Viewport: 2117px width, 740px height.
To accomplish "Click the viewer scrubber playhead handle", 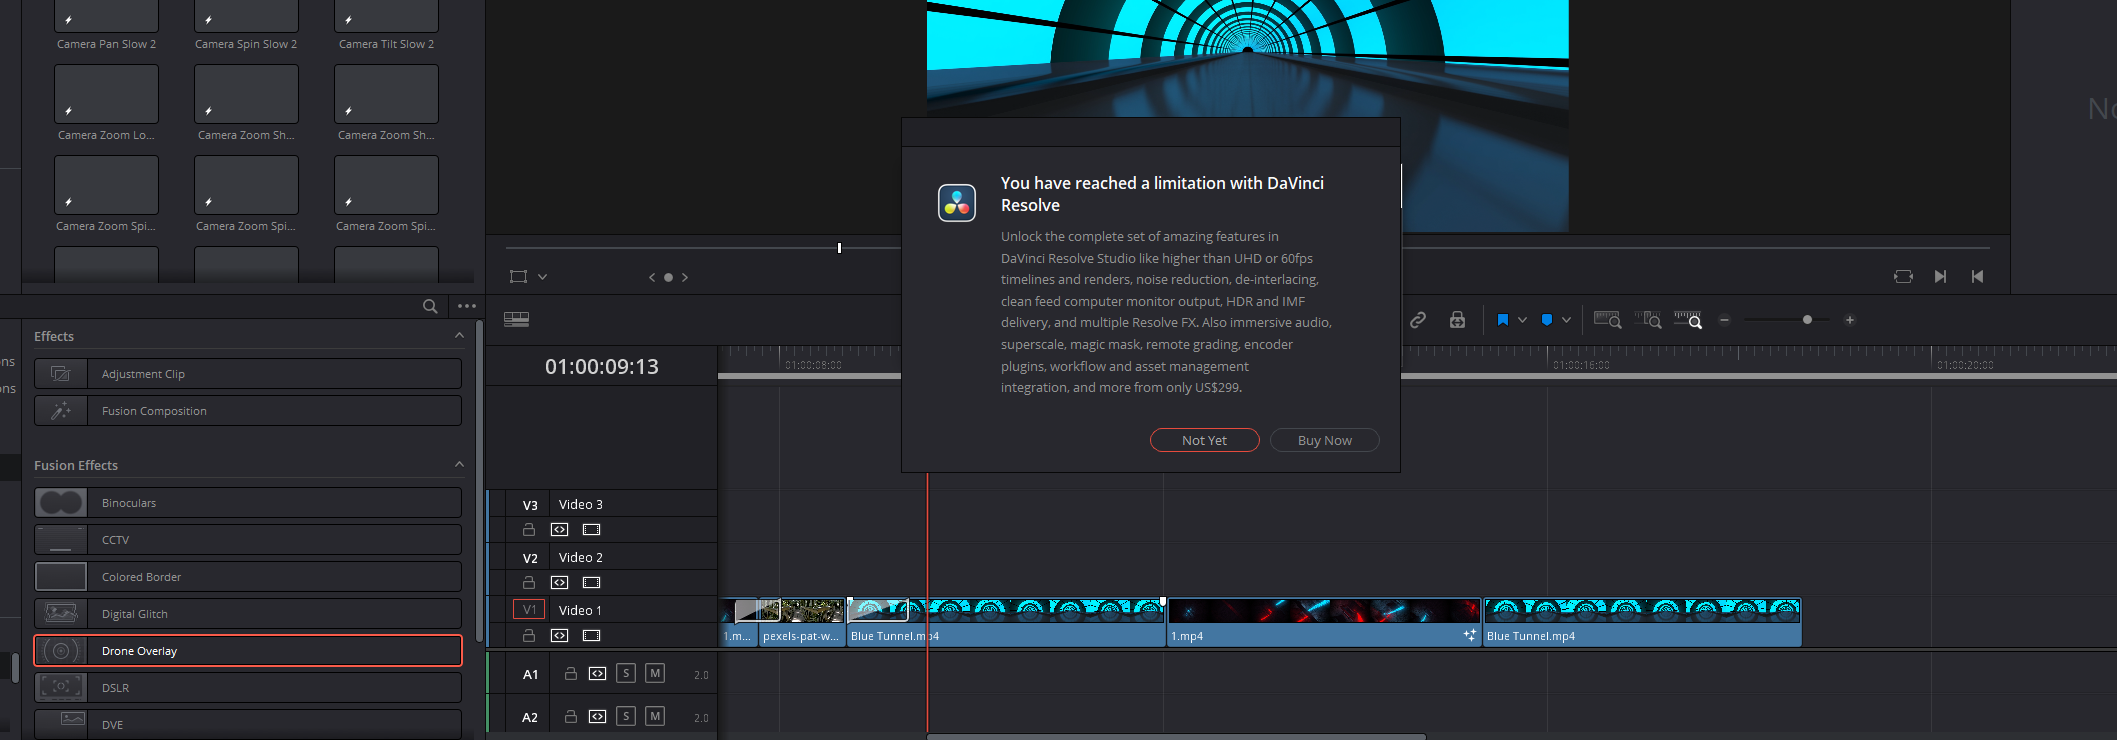I will 839,248.
